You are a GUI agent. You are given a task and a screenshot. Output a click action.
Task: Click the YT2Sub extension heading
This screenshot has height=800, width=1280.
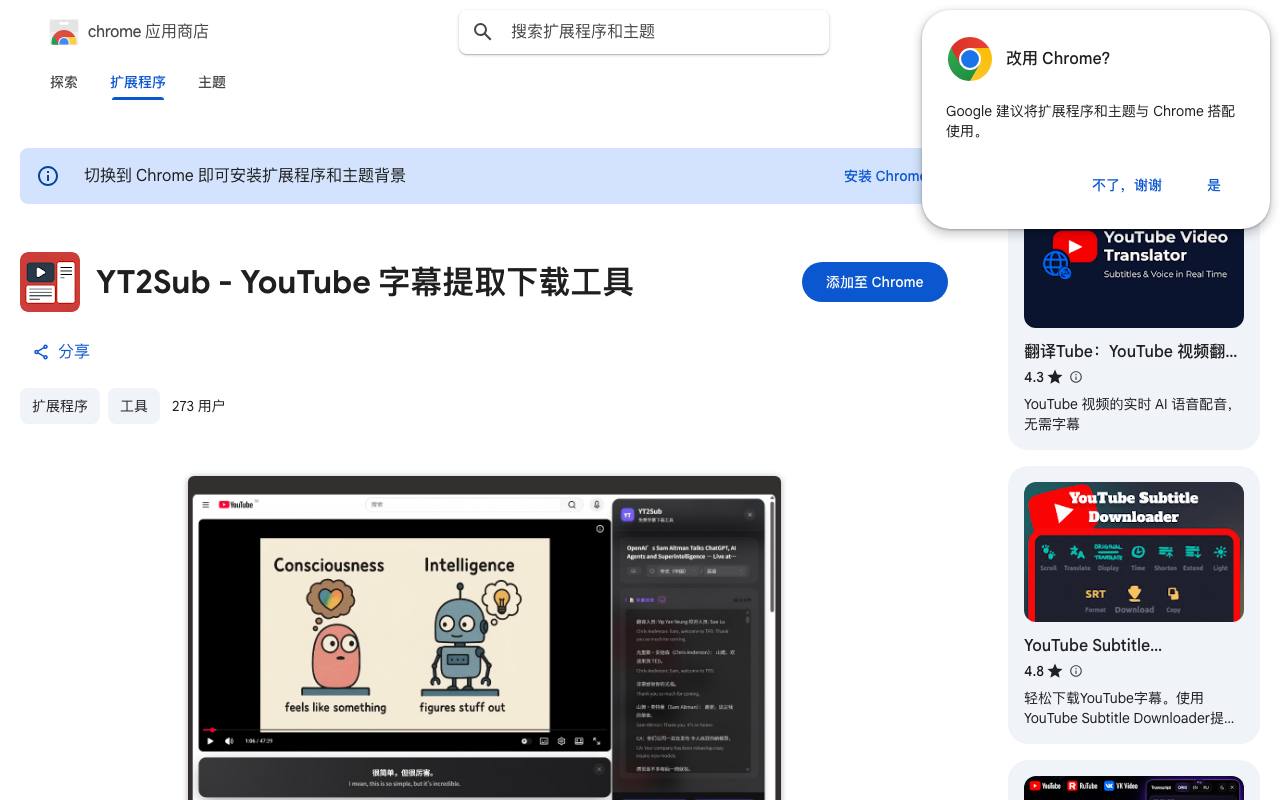pos(365,282)
